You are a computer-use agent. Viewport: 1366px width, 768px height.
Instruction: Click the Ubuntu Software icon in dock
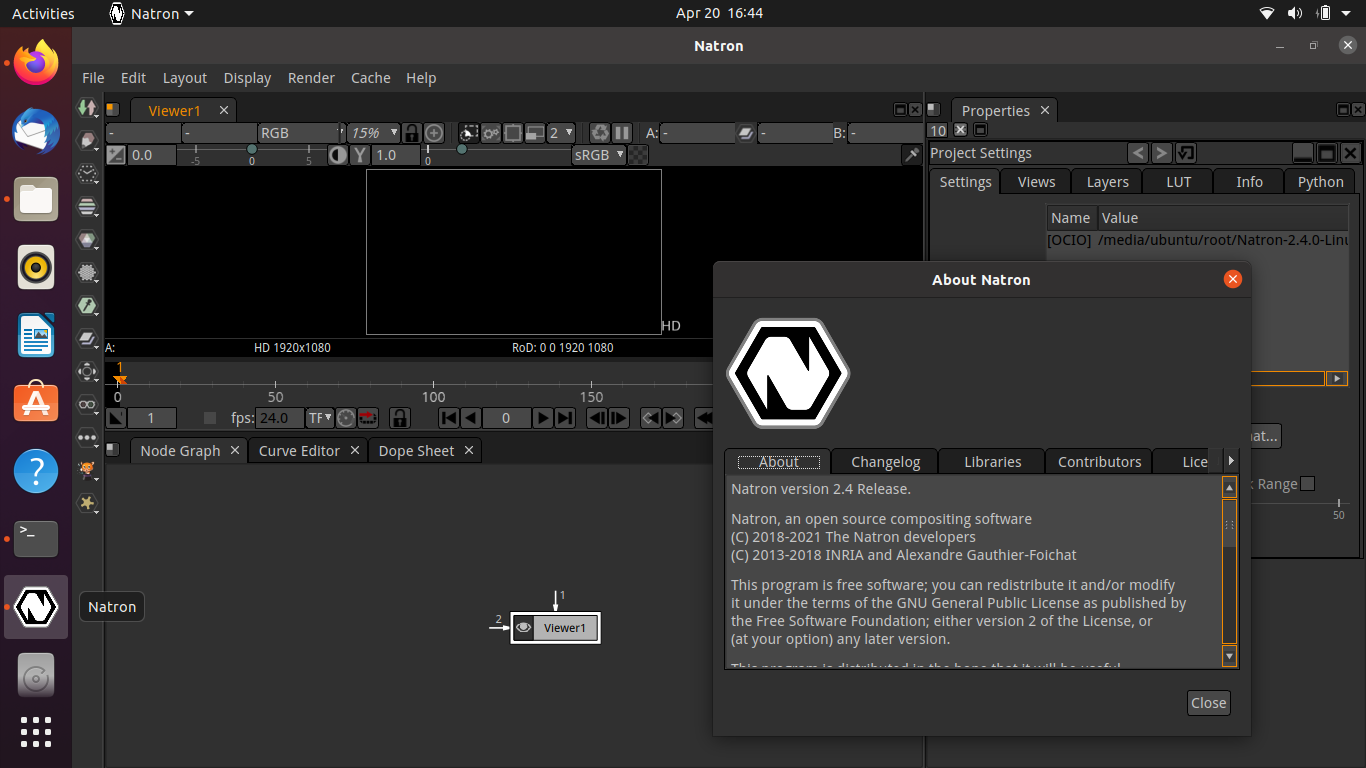click(x=36, y=402)
